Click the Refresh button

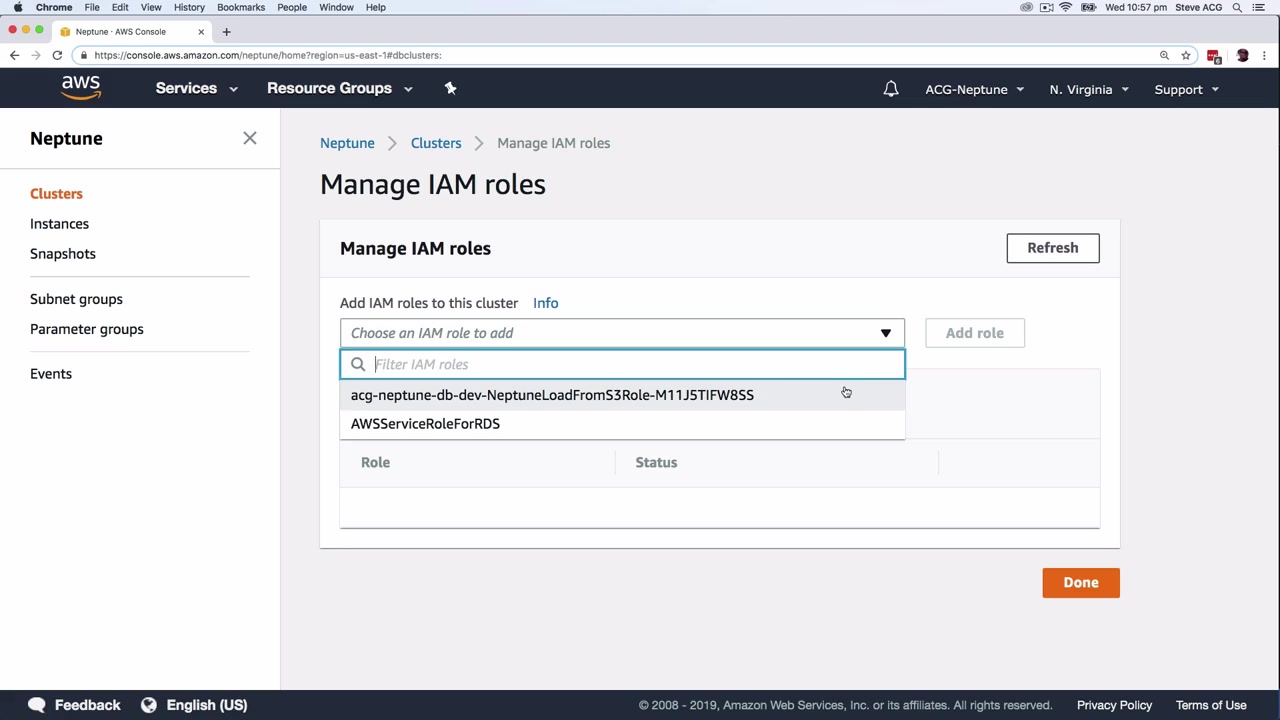pos(1053,248)
